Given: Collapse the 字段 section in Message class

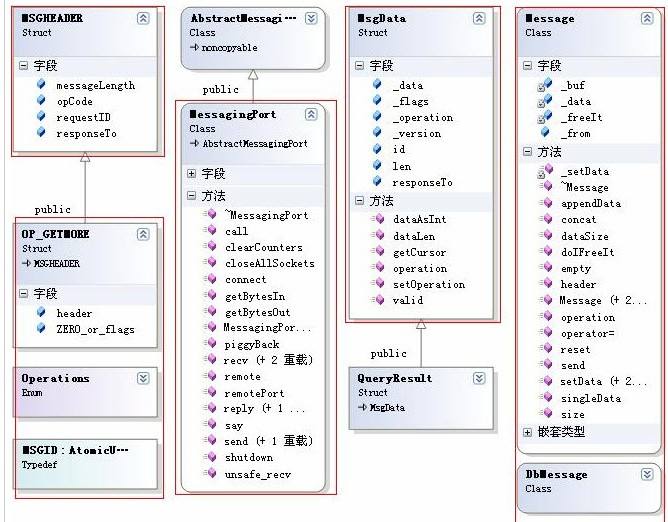Looking at the screenshot, I should tap(527, 66).
